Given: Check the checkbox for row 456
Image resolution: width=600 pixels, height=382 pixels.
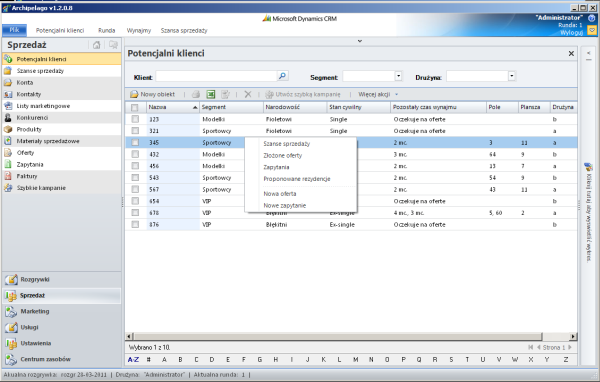Looking at the screenshot, I should click(x=135, y=166).
